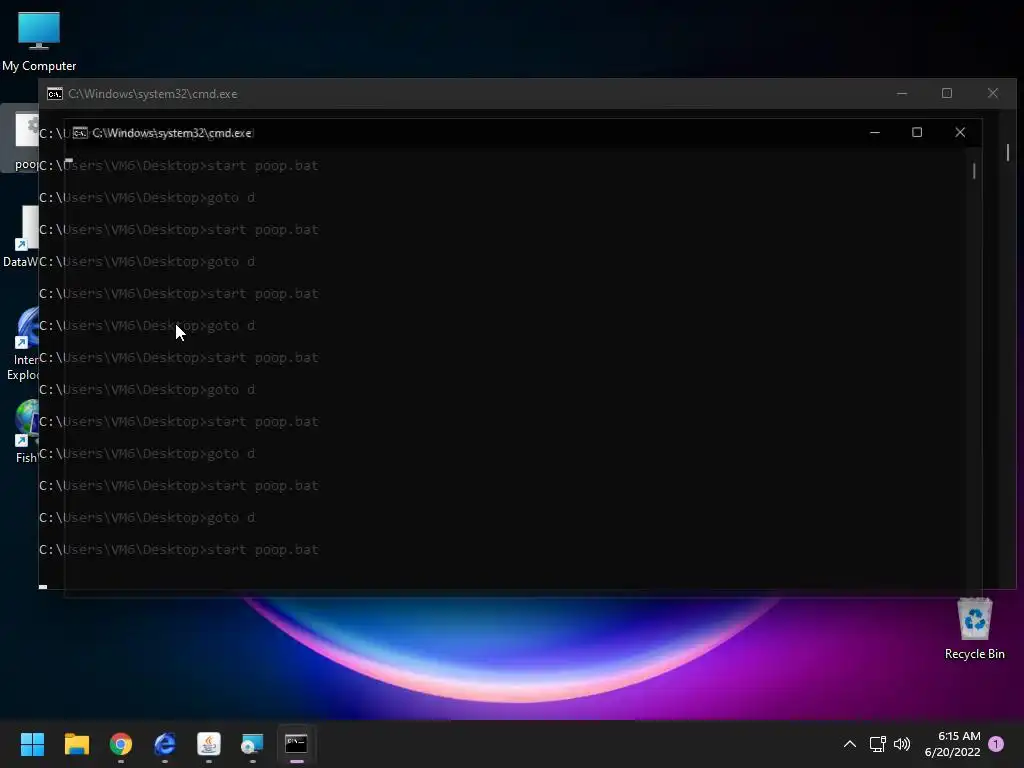1024x768 pixels.
Task: Open the Recycle Bin on the desktop
Action: 974,629
